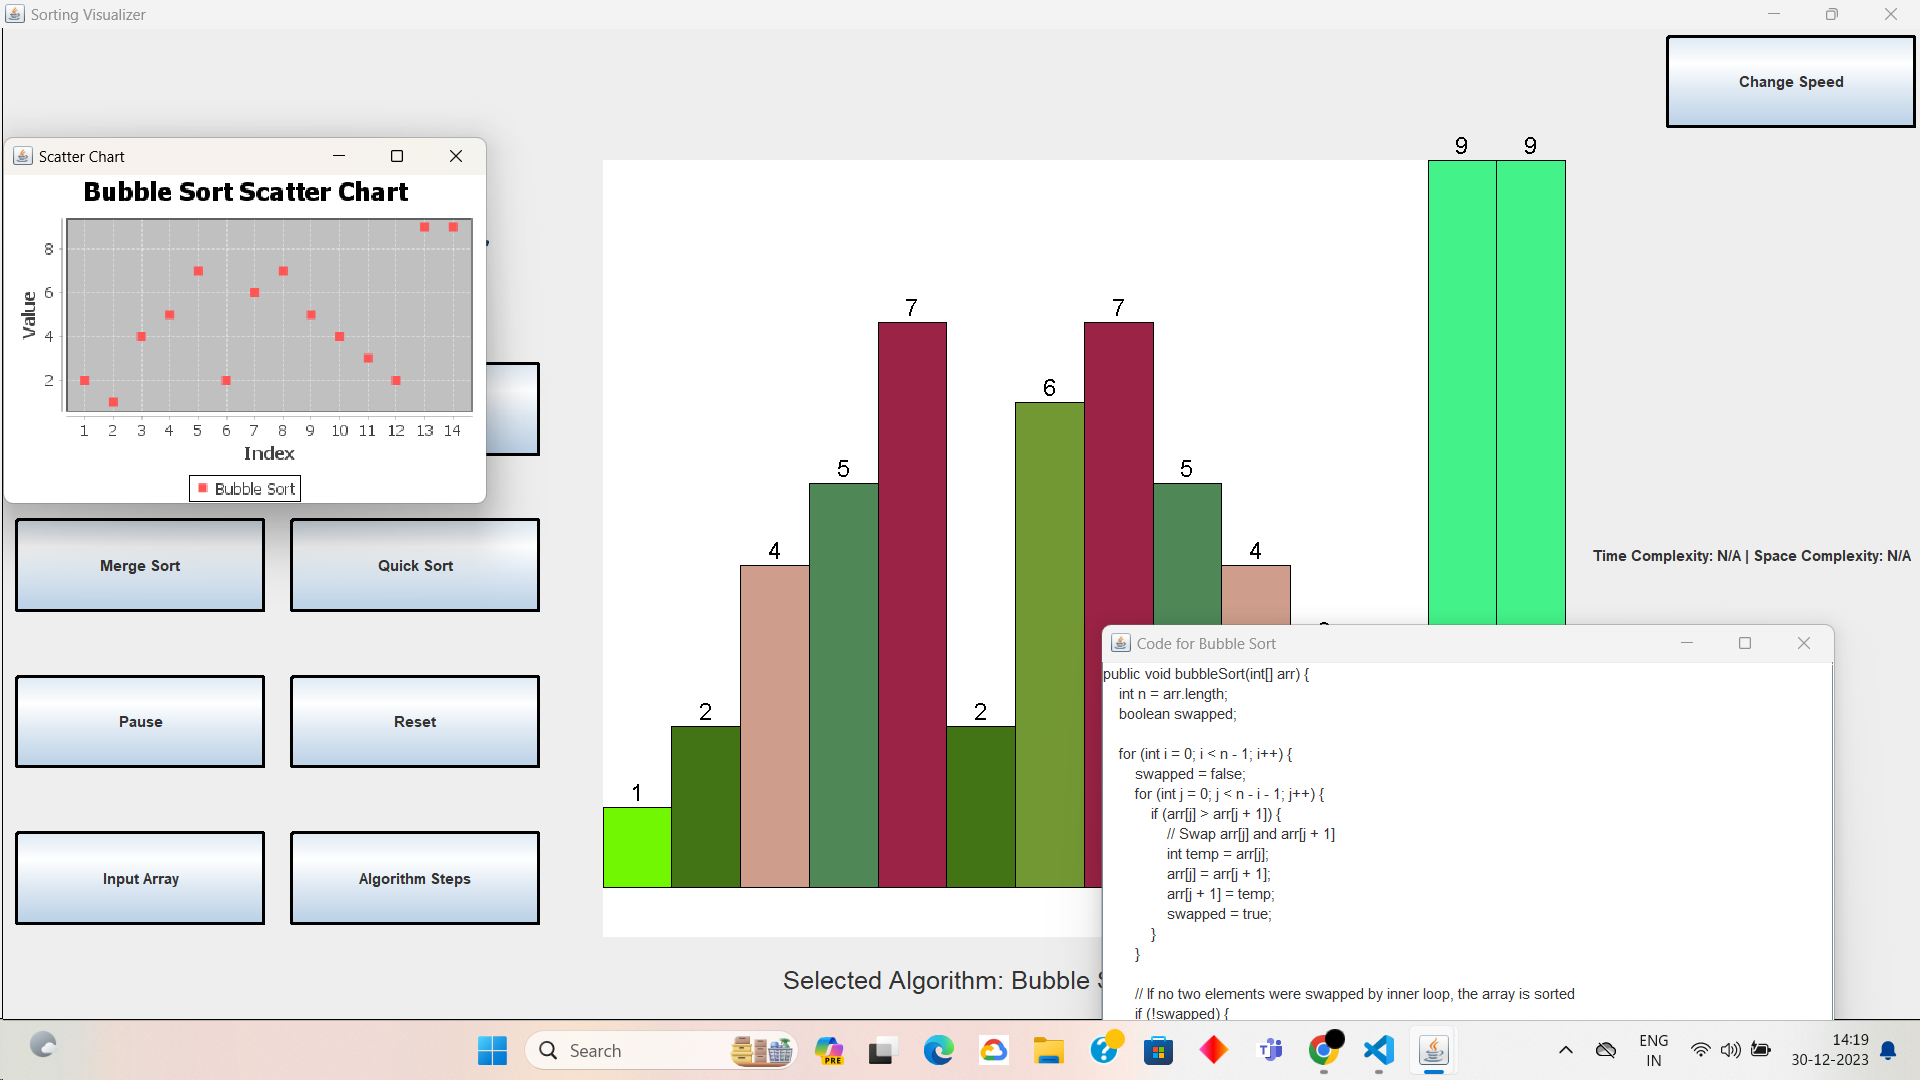Screen dimensions: 1920x1080
Task: Open the Windows Start menu
Action: point(491,1050)
